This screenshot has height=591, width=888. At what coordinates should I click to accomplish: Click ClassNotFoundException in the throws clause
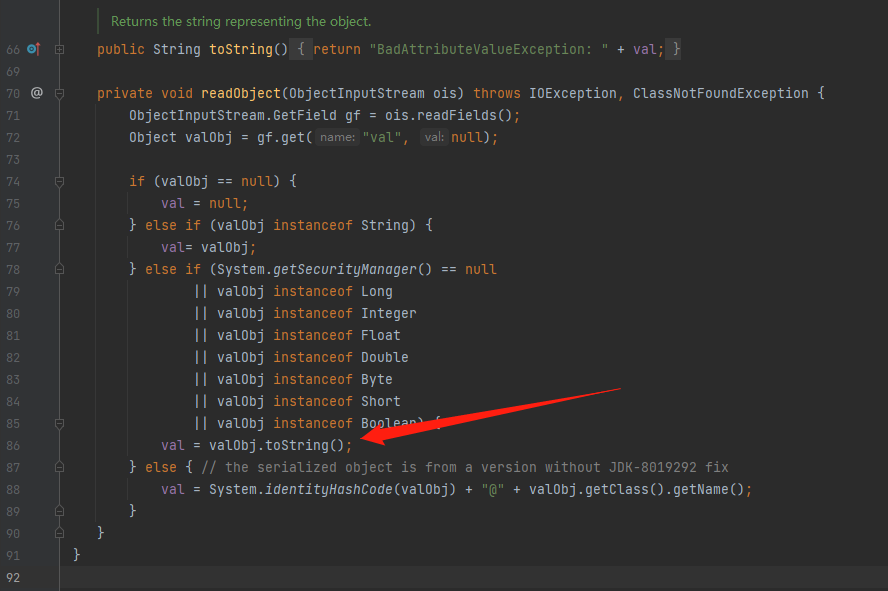tap(720, 93)
